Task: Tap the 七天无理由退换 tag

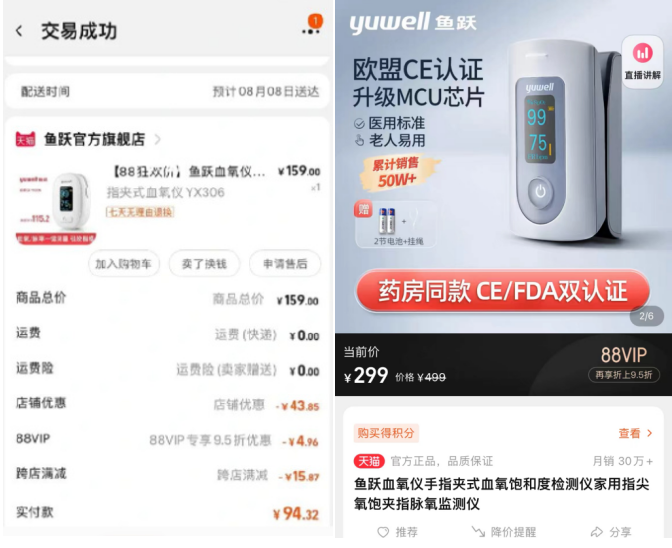Action: pos(140,212)
